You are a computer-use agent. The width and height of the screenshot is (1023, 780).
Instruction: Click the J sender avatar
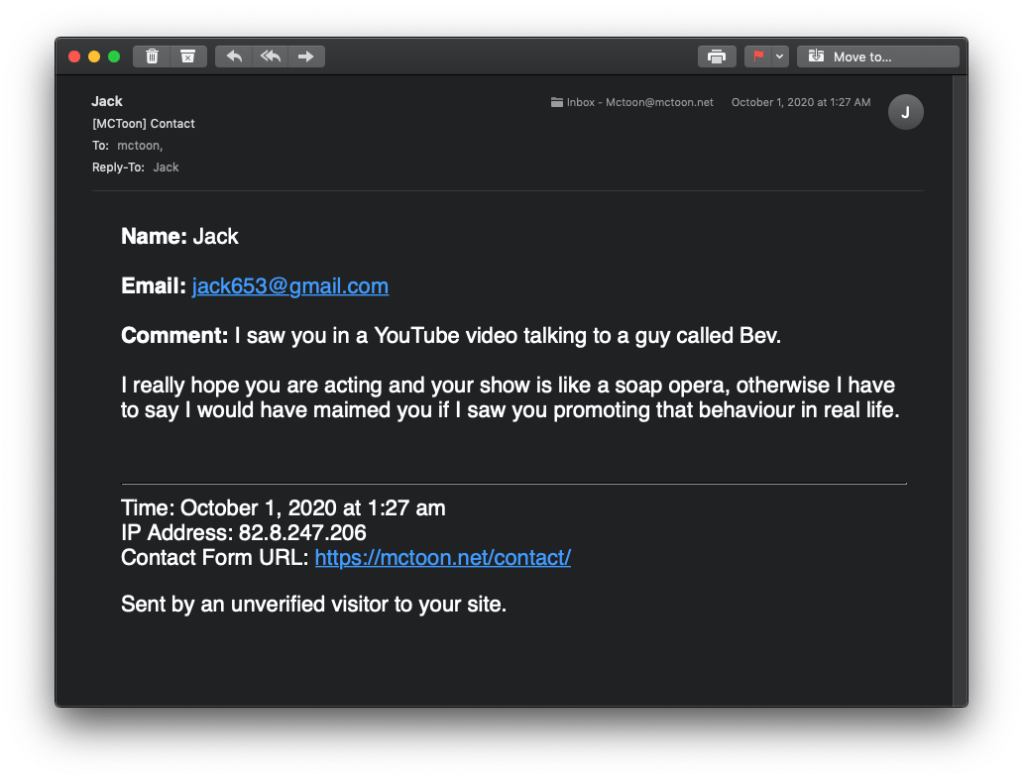[x=905, y=113]
